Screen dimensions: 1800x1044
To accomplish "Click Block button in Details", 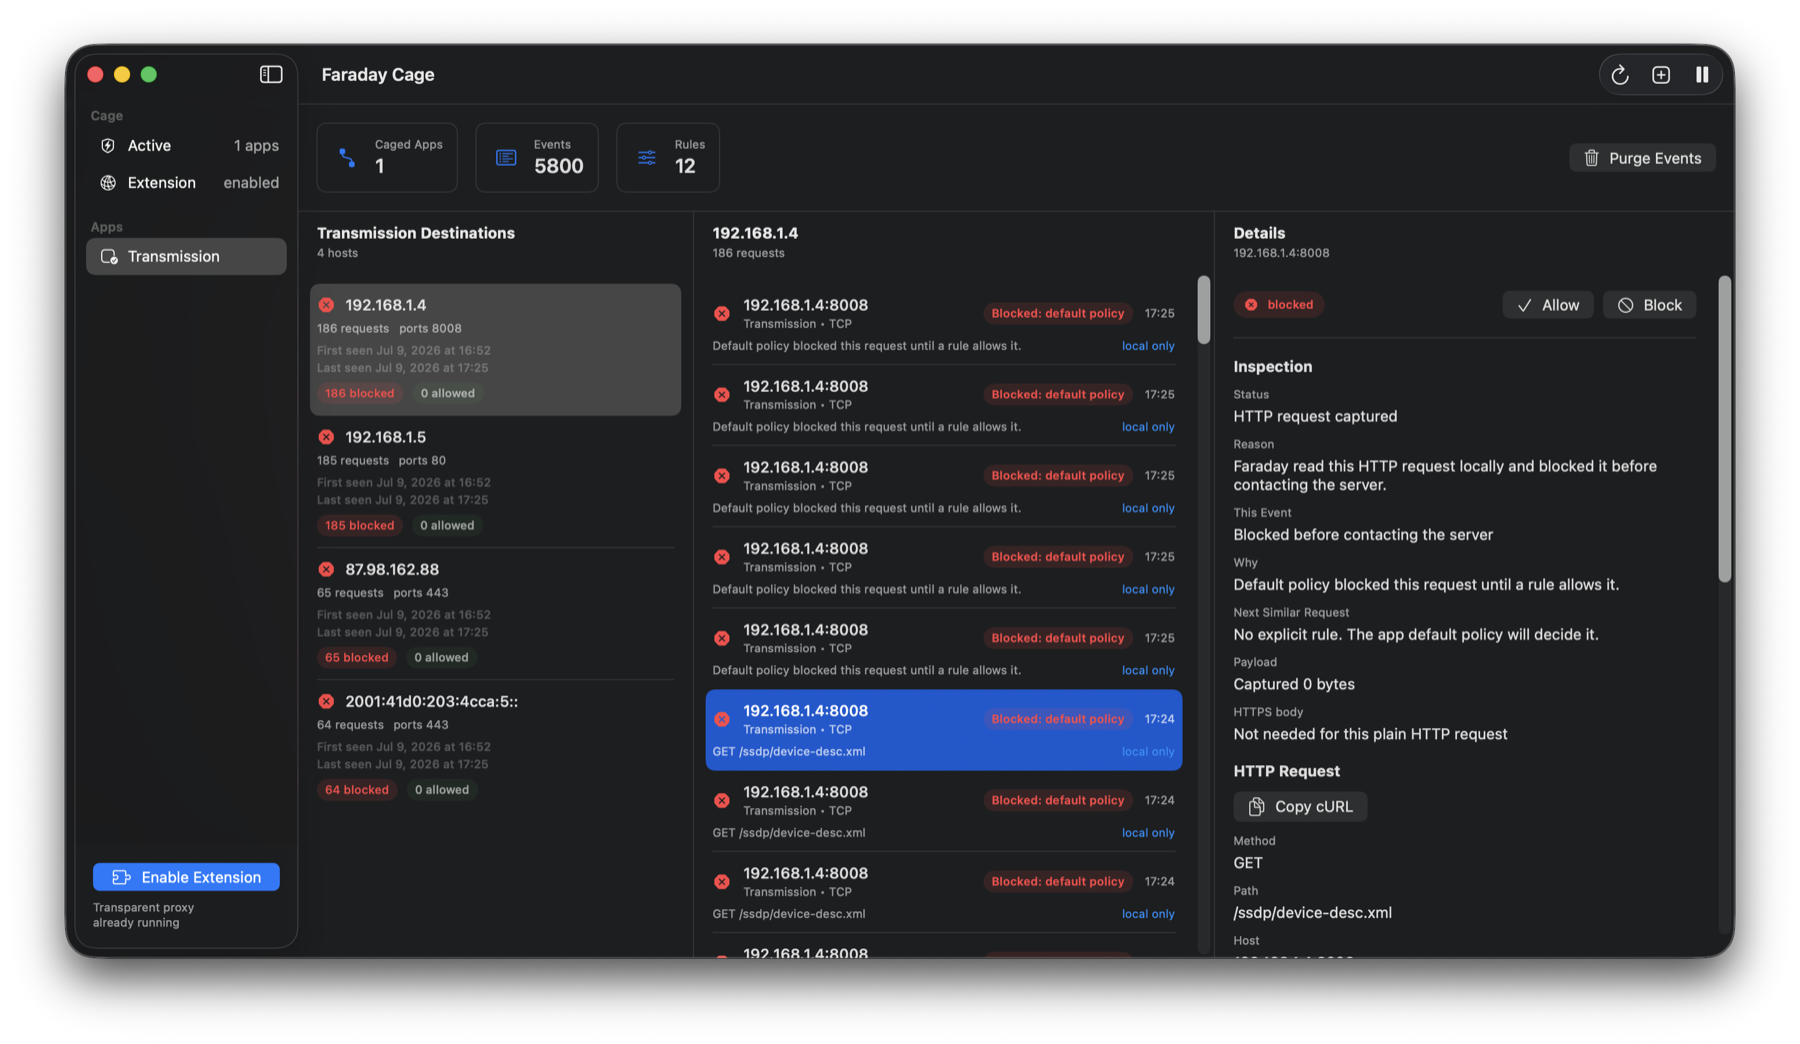I will click(x=1649, y=305).
